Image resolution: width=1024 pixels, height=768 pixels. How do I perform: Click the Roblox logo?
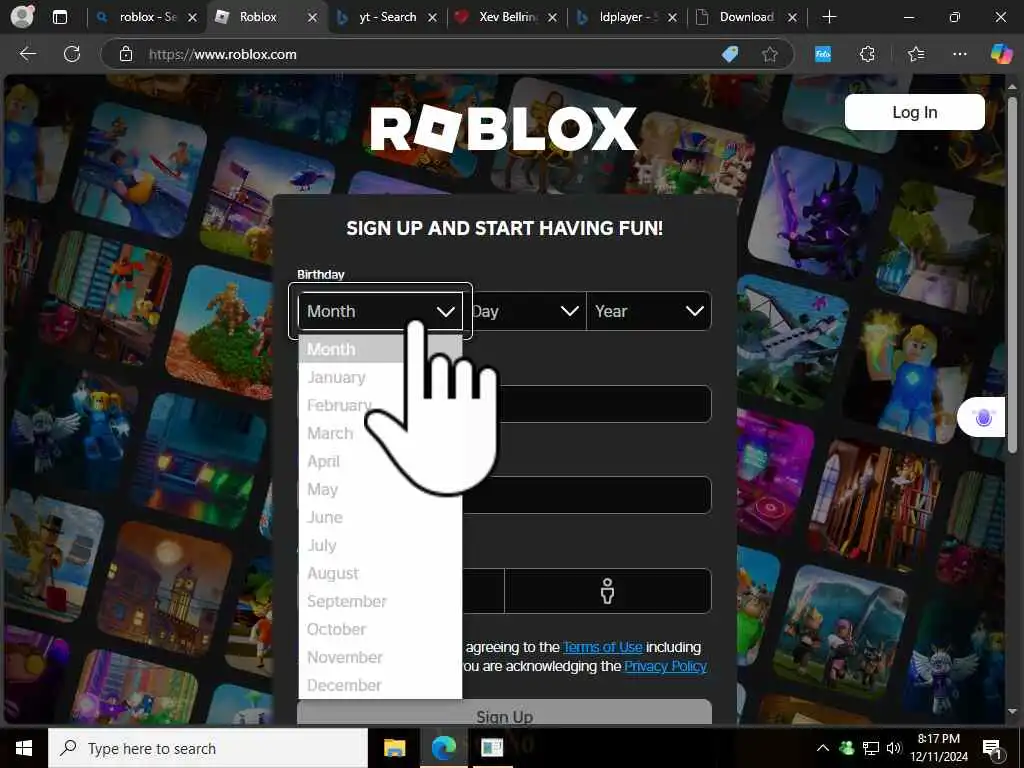(x=504, y=129)
